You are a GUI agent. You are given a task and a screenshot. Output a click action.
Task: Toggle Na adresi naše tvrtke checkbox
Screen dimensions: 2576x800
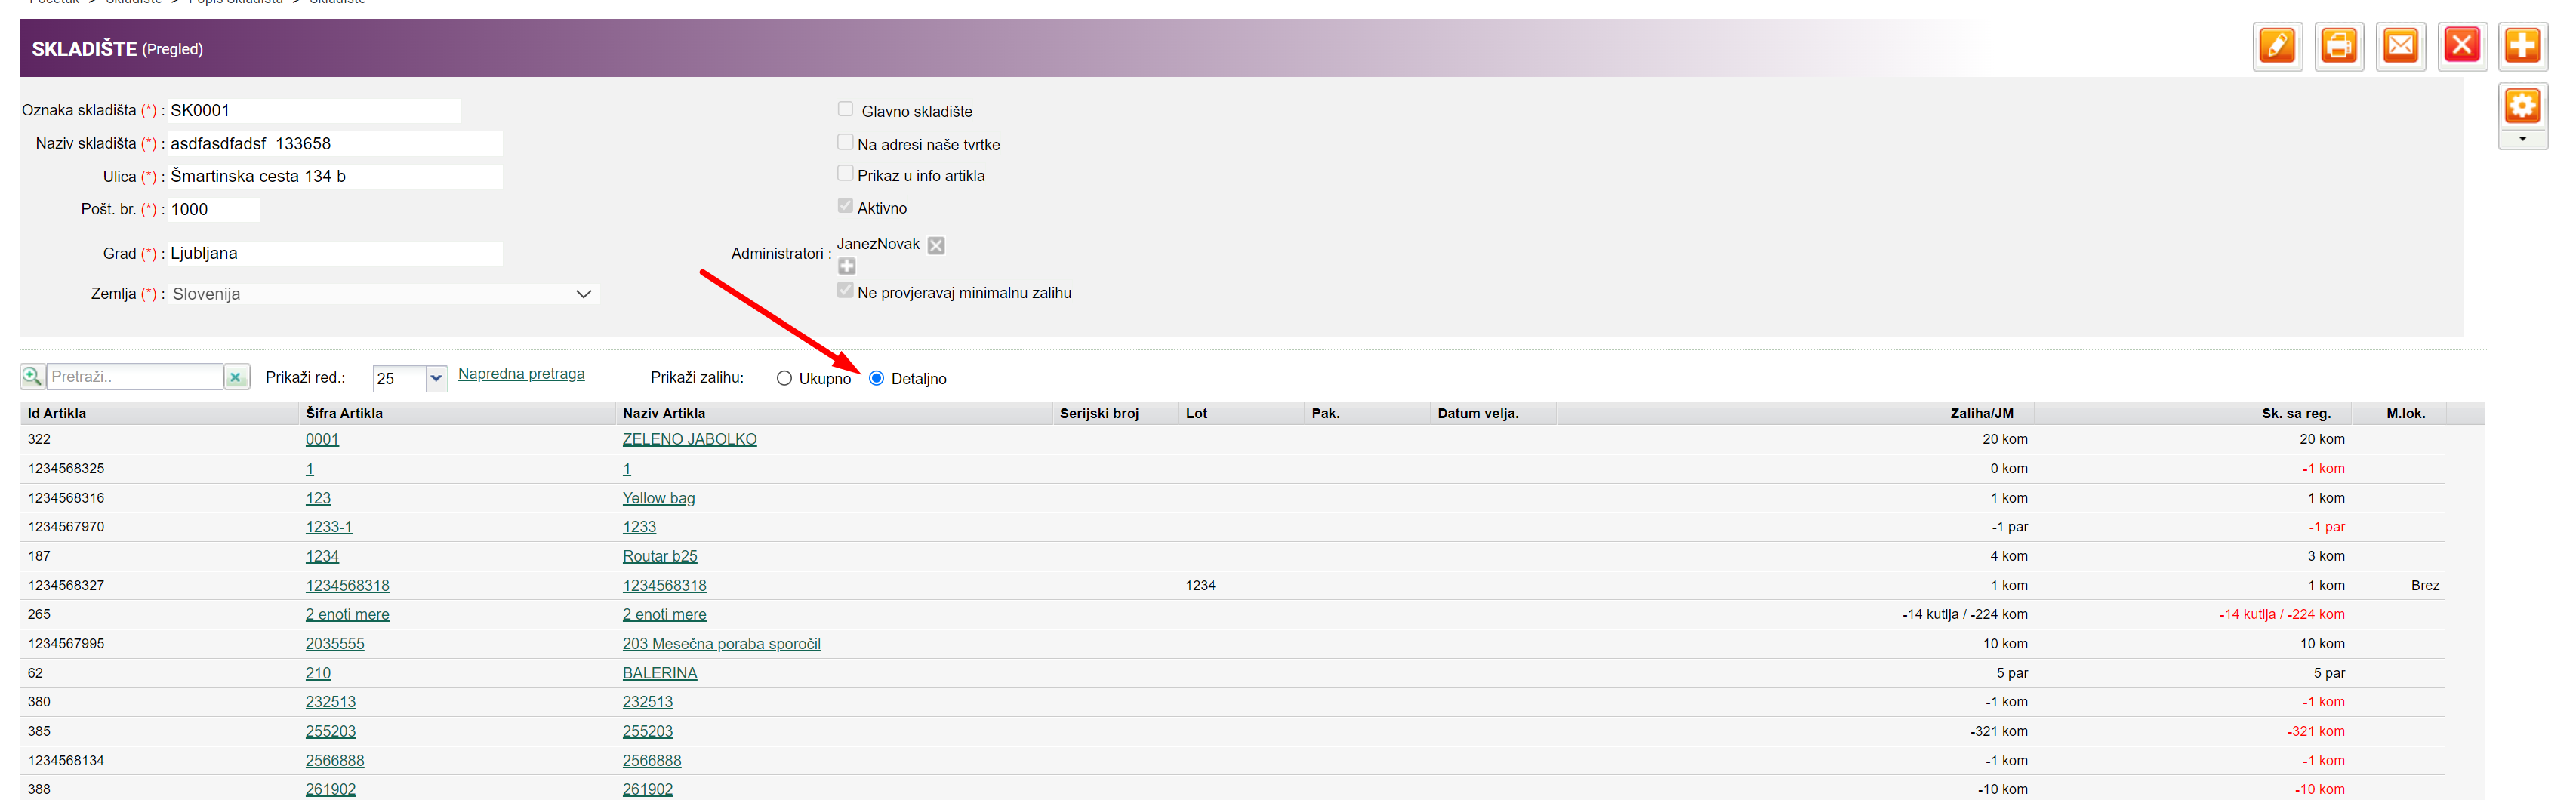pos(846,142)
